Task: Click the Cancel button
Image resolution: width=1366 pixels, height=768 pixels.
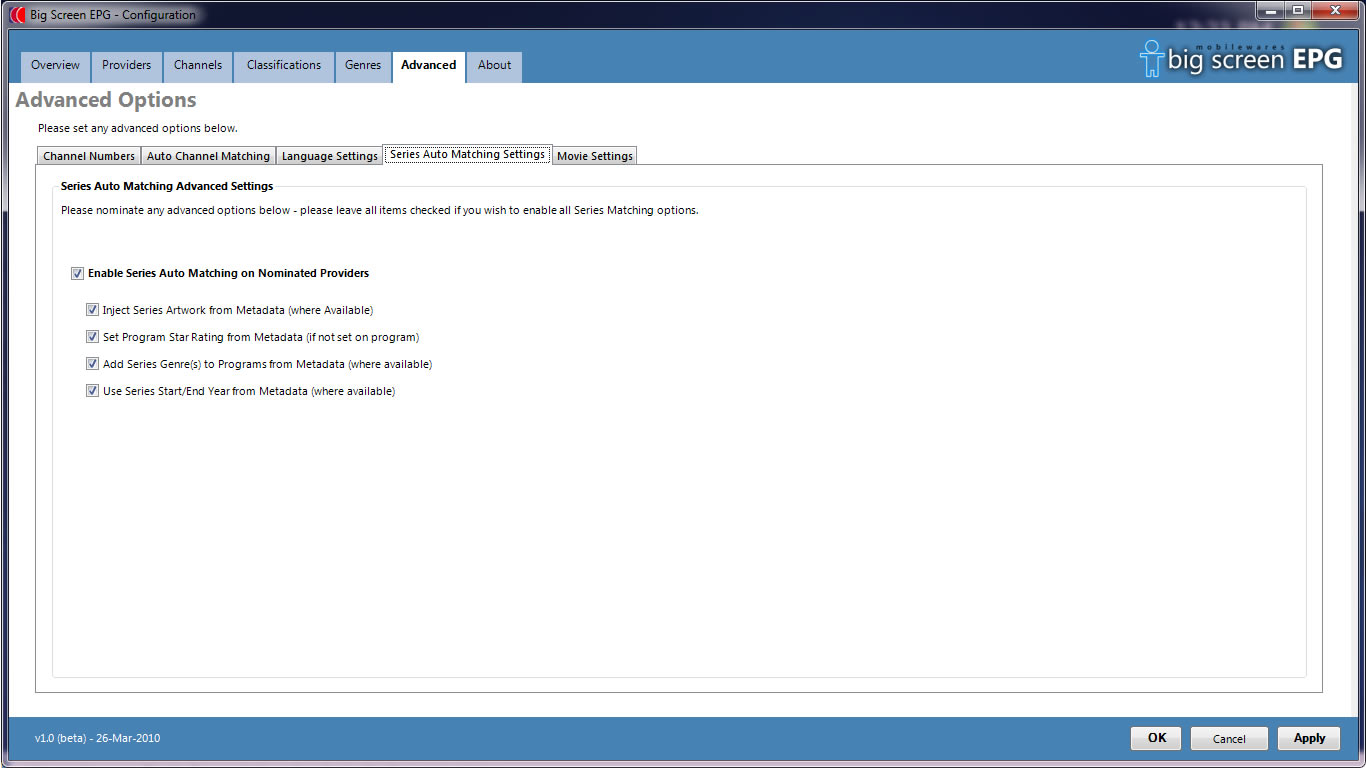Action: [1229, 738]
